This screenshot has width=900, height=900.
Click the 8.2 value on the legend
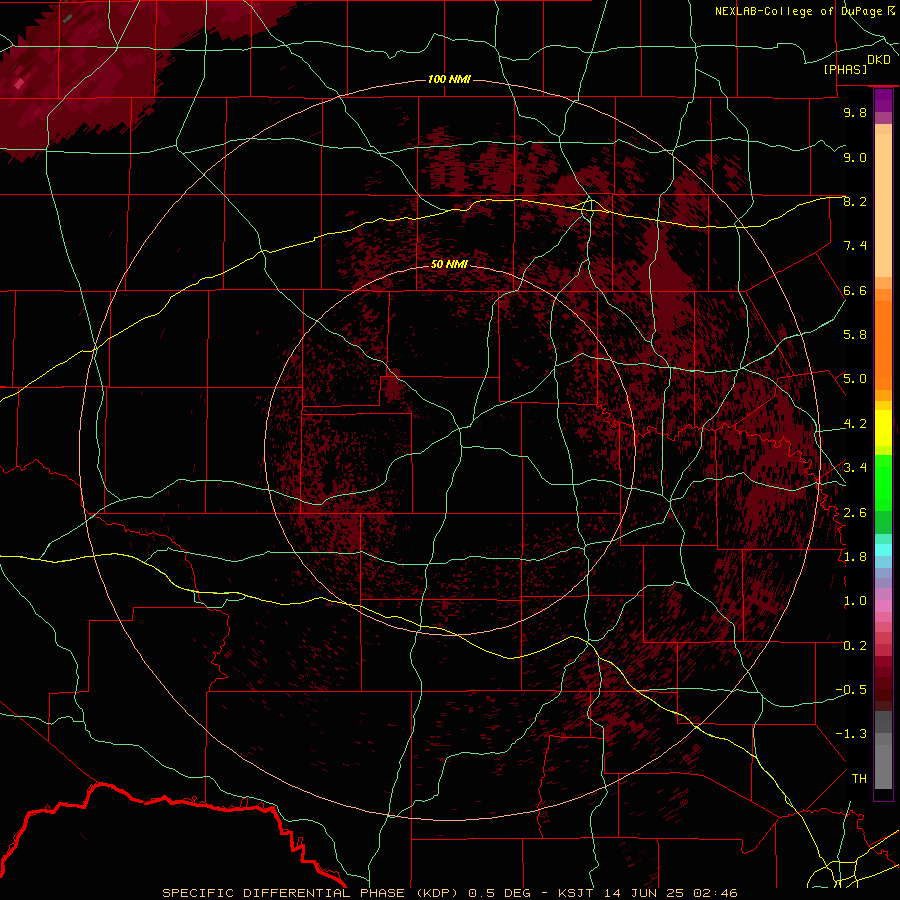pyautogui.click(x=855, y=201)
